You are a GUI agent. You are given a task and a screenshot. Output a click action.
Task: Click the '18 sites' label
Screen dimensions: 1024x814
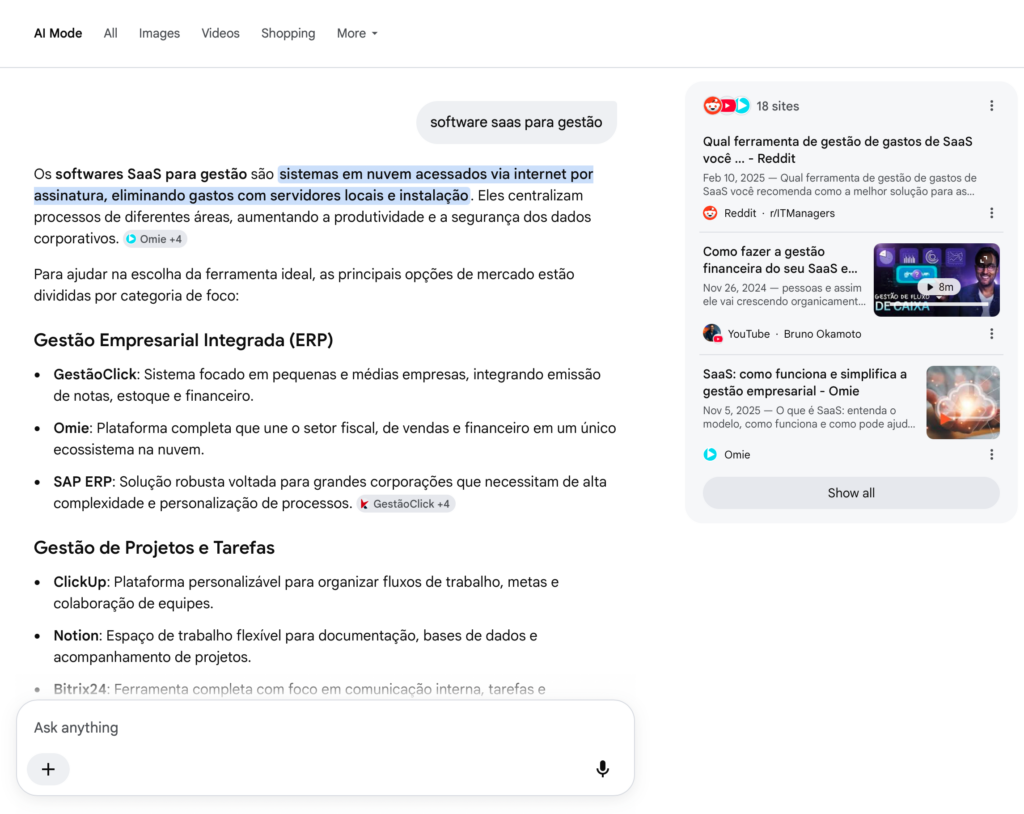pyautogui.click(x=777, y=106)
